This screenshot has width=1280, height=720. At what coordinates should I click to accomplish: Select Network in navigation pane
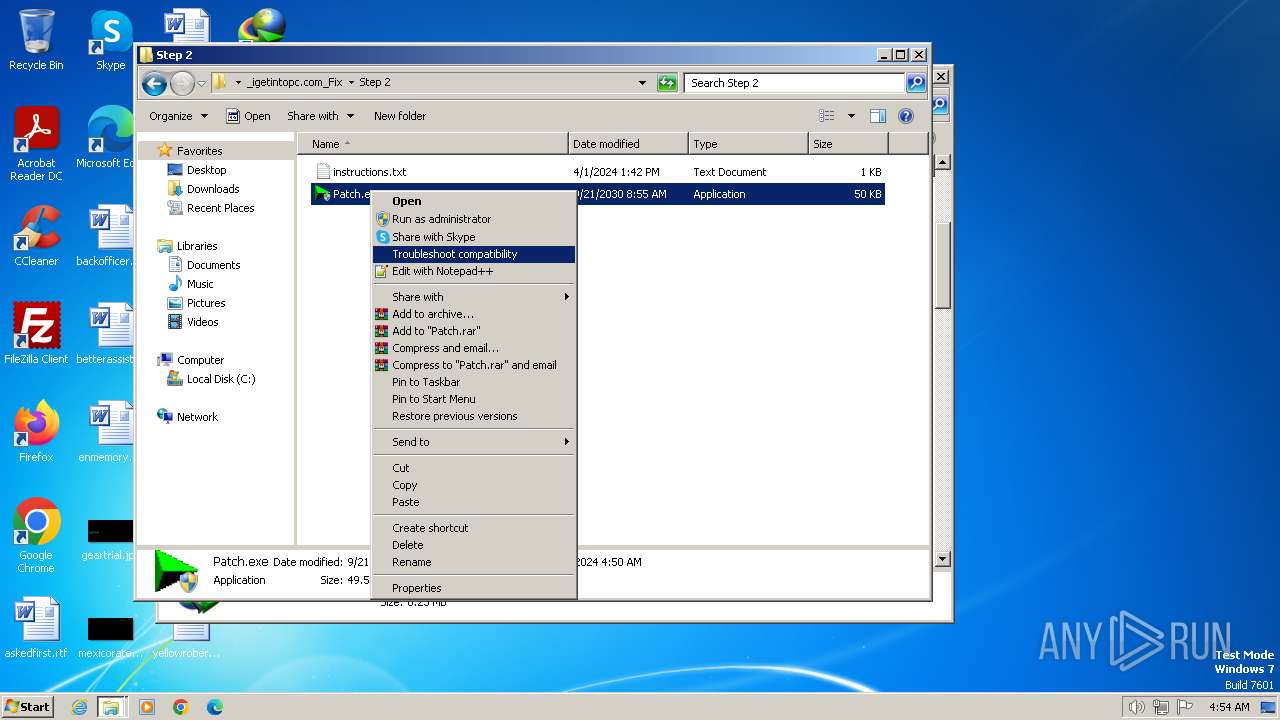pyautogui.click(x=196, y=417)
